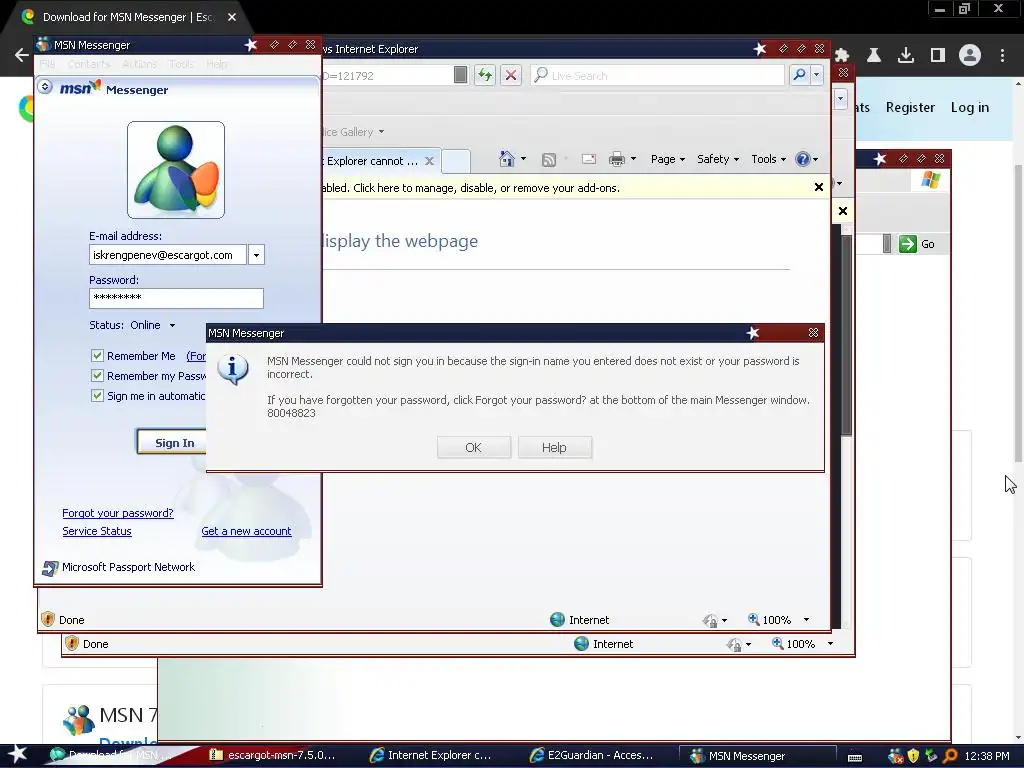The height and width of the screenshot is (768, 1024).
Task: Collapse the MSN Messenger header arrow button
Action: pos(44,86)
